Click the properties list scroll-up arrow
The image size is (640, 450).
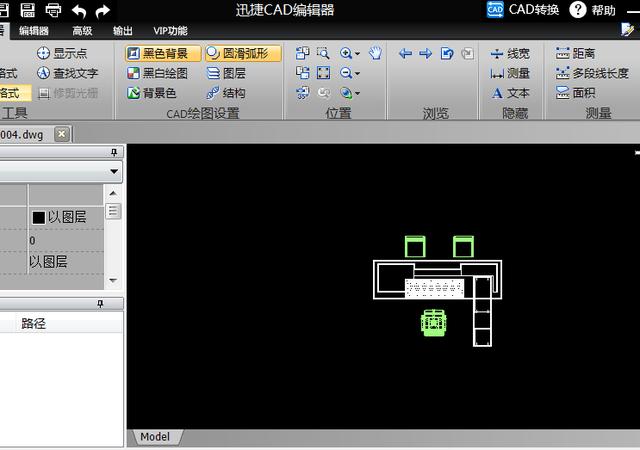point(113,193)
